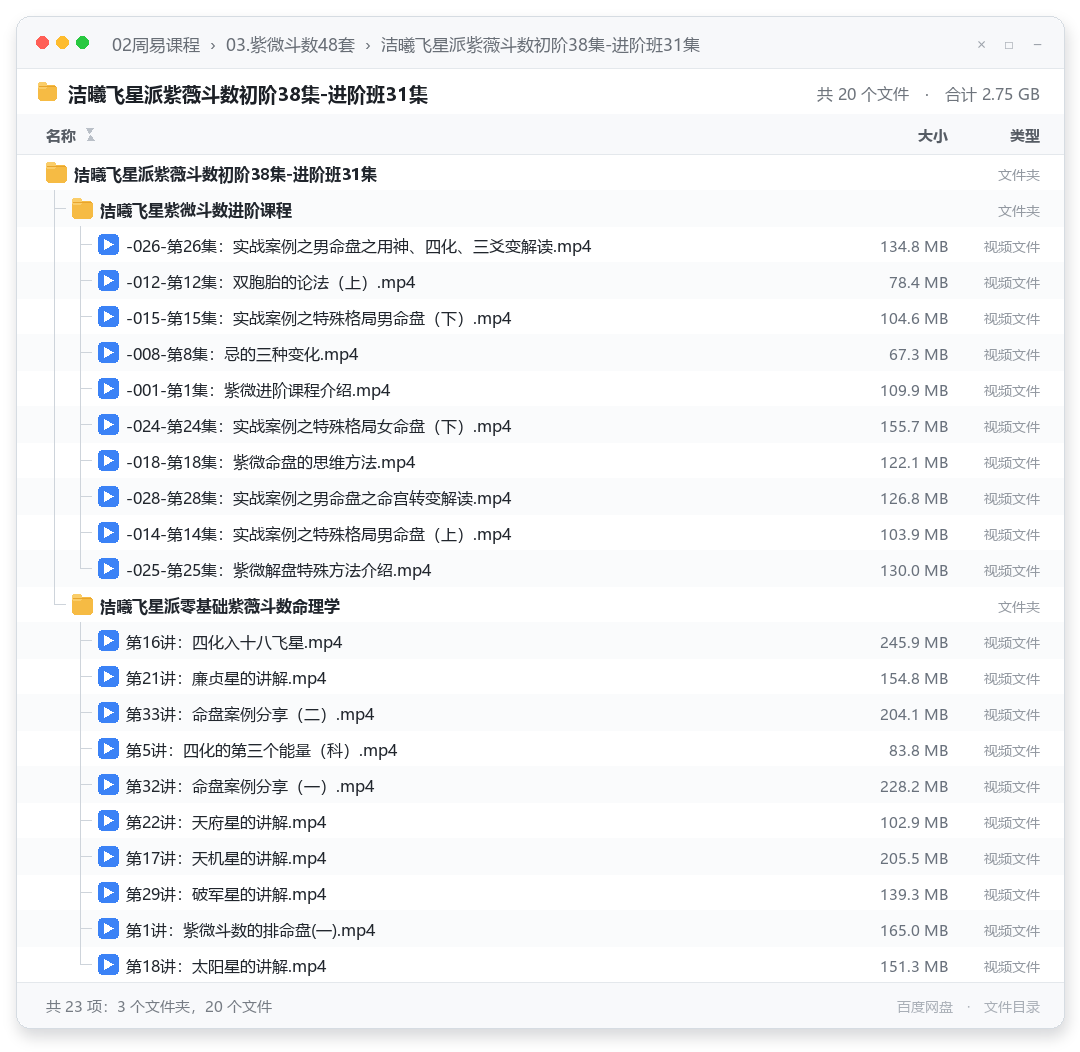
Task: Click folder icon of 洁曦飞星派零基础紫薇斗数命理学
Action: click(x=82, y=606)
